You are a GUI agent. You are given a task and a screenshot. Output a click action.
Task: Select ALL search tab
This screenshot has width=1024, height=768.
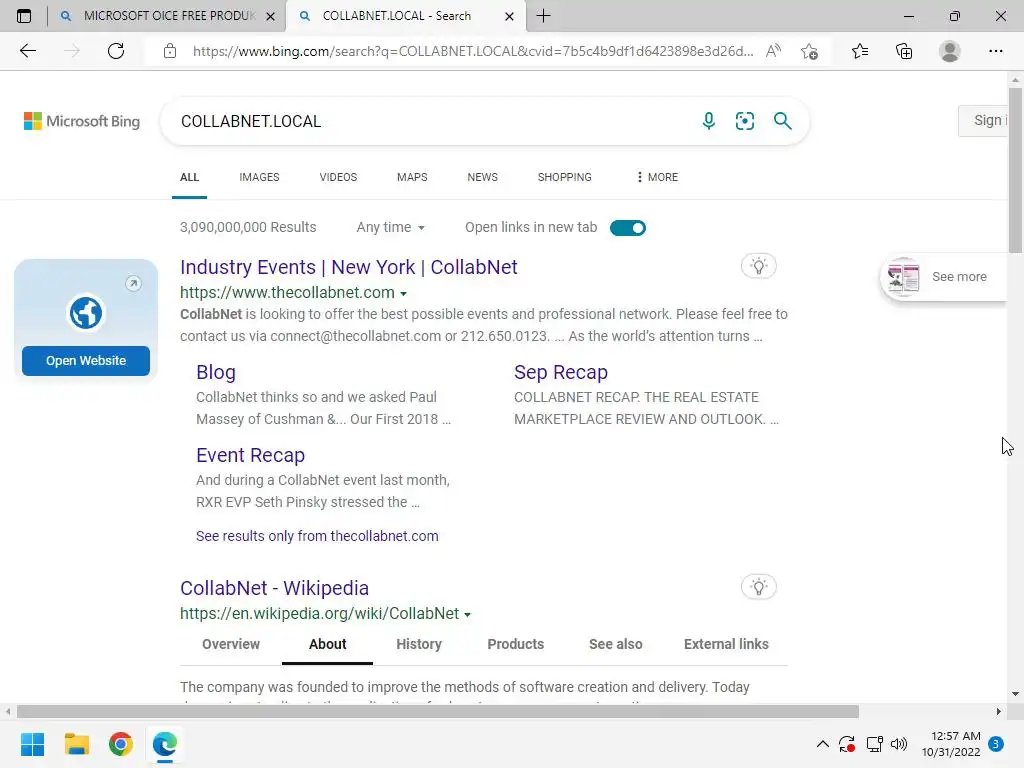pyautogui.click(x=189, y=177)
